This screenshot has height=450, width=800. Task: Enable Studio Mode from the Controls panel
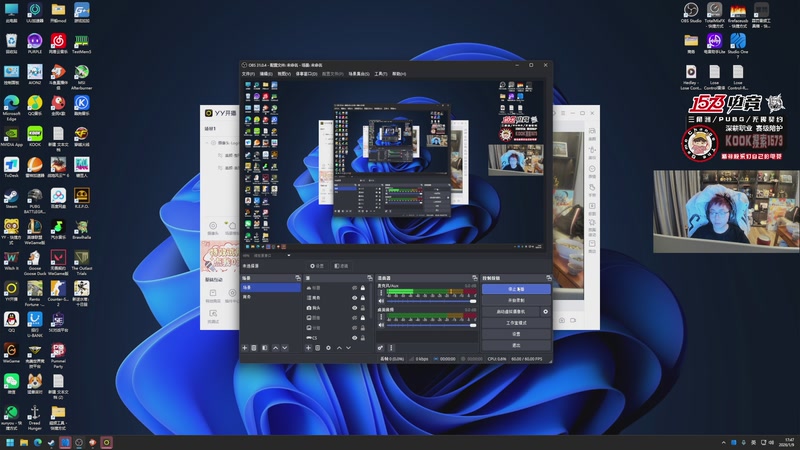(x=516, y=323)
